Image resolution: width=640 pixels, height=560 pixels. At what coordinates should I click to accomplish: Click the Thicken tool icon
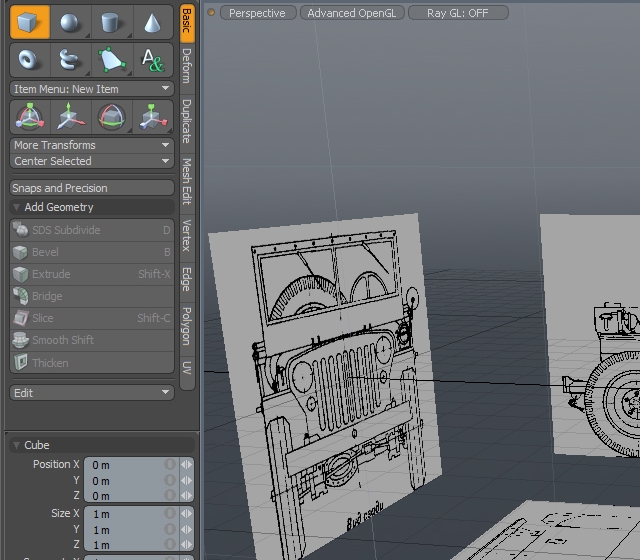tap(20, 362)
